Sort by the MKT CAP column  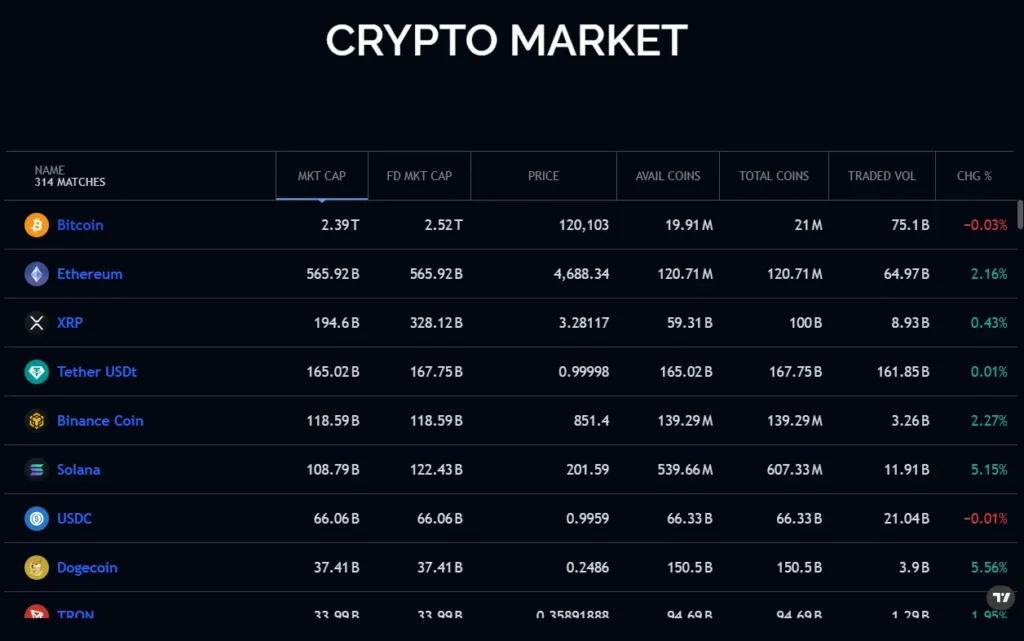click(x=322, y=176)
